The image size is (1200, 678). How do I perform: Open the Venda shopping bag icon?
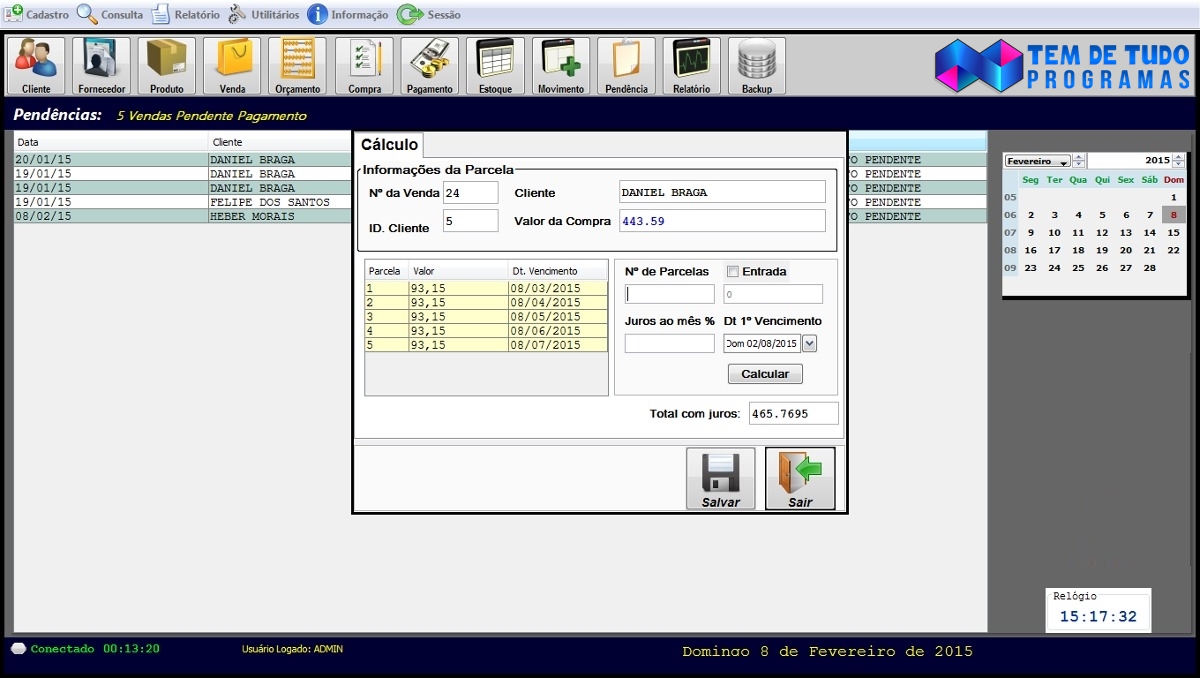(x=232, y=66)
